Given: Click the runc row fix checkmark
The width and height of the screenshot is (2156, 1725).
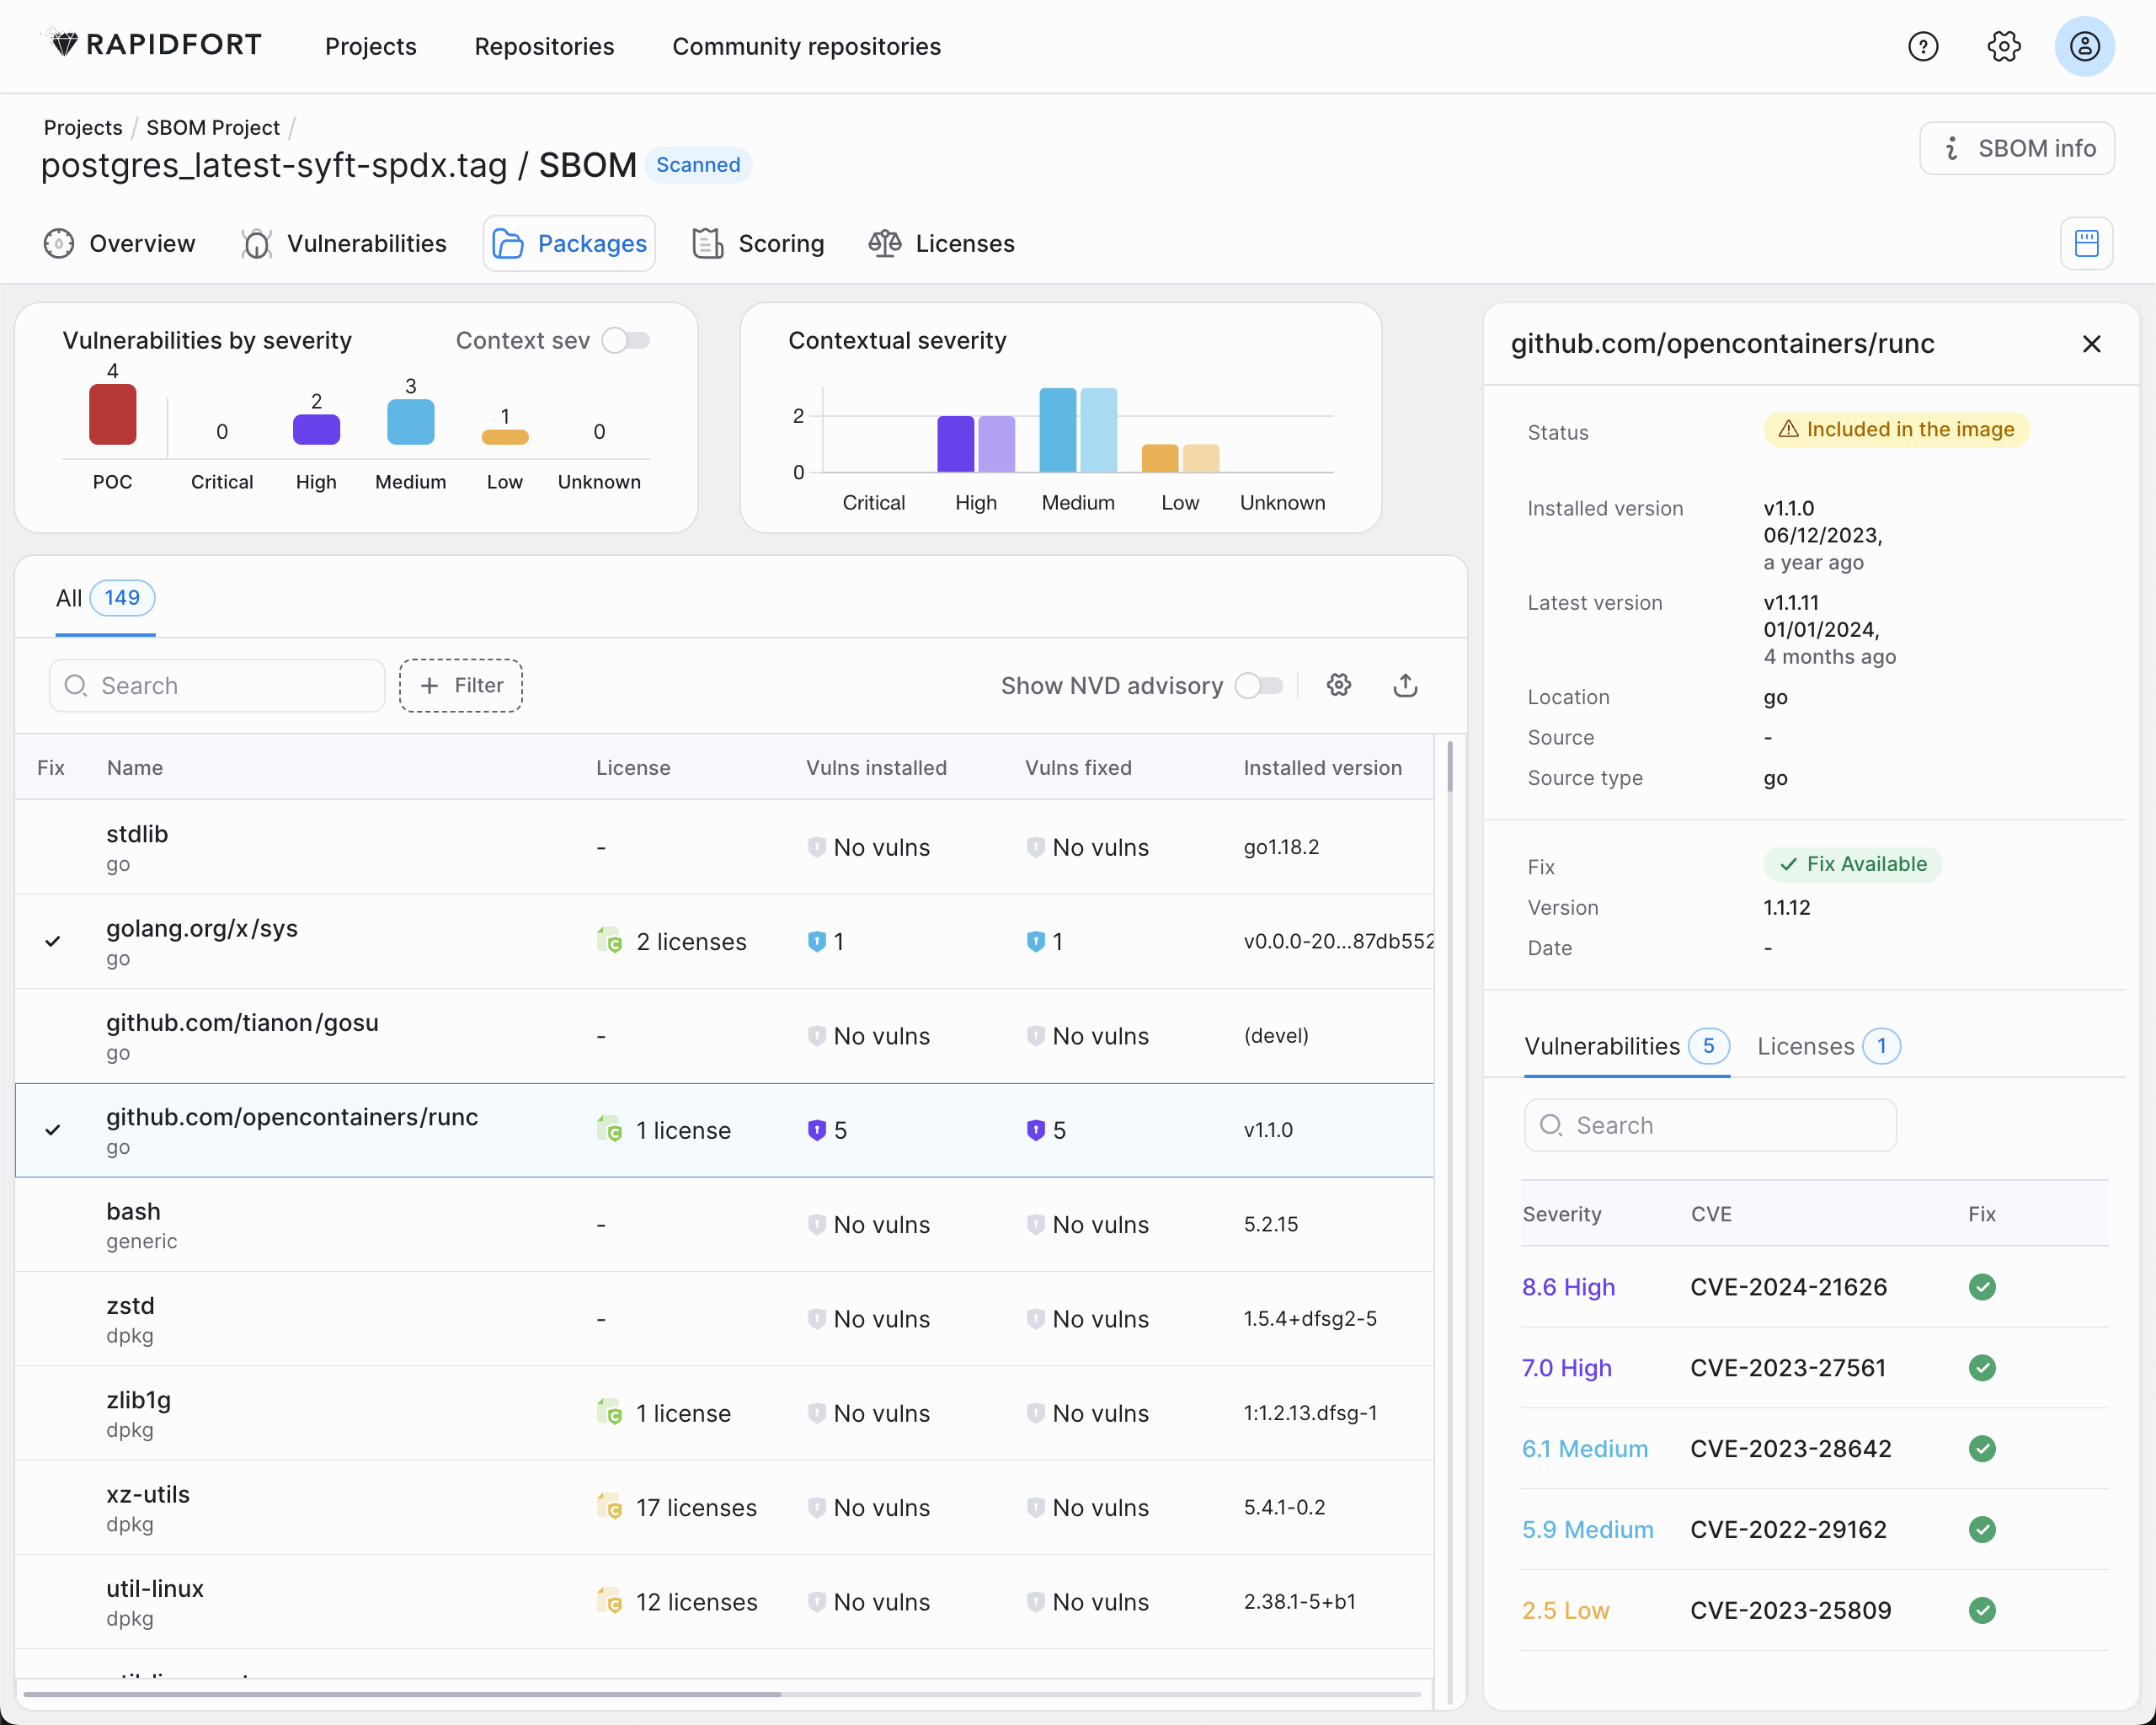Looking at the screenshot, I should (53, 1130).
